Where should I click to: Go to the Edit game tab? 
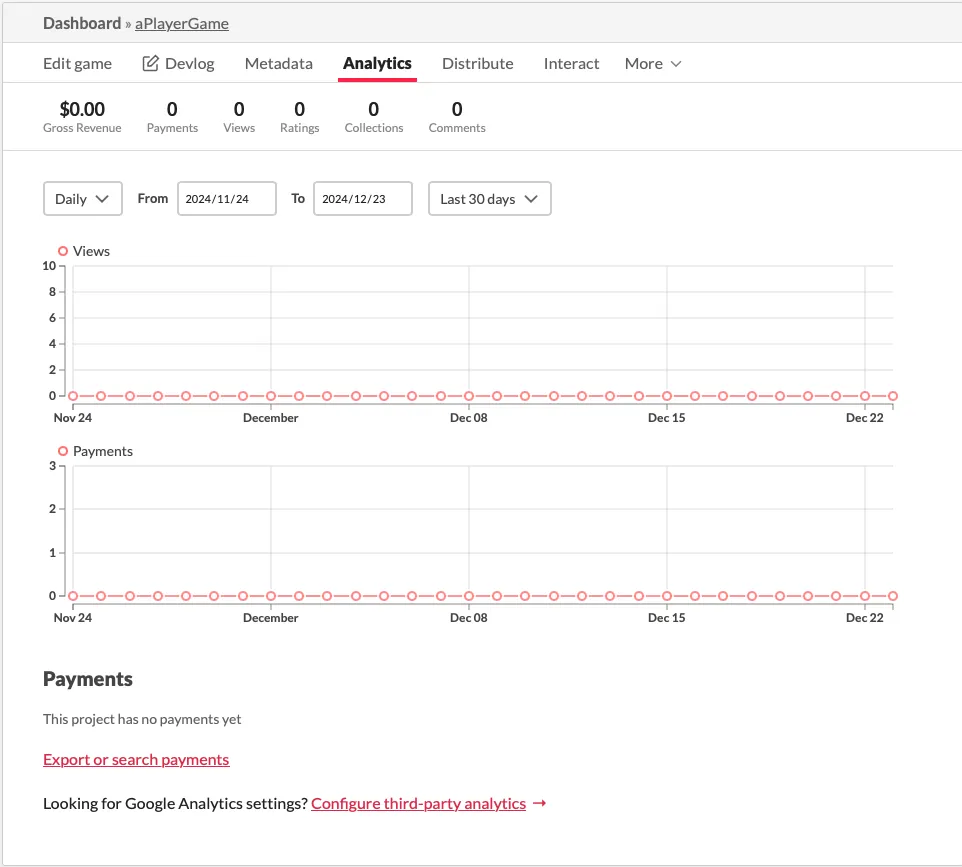pos(77,63)
